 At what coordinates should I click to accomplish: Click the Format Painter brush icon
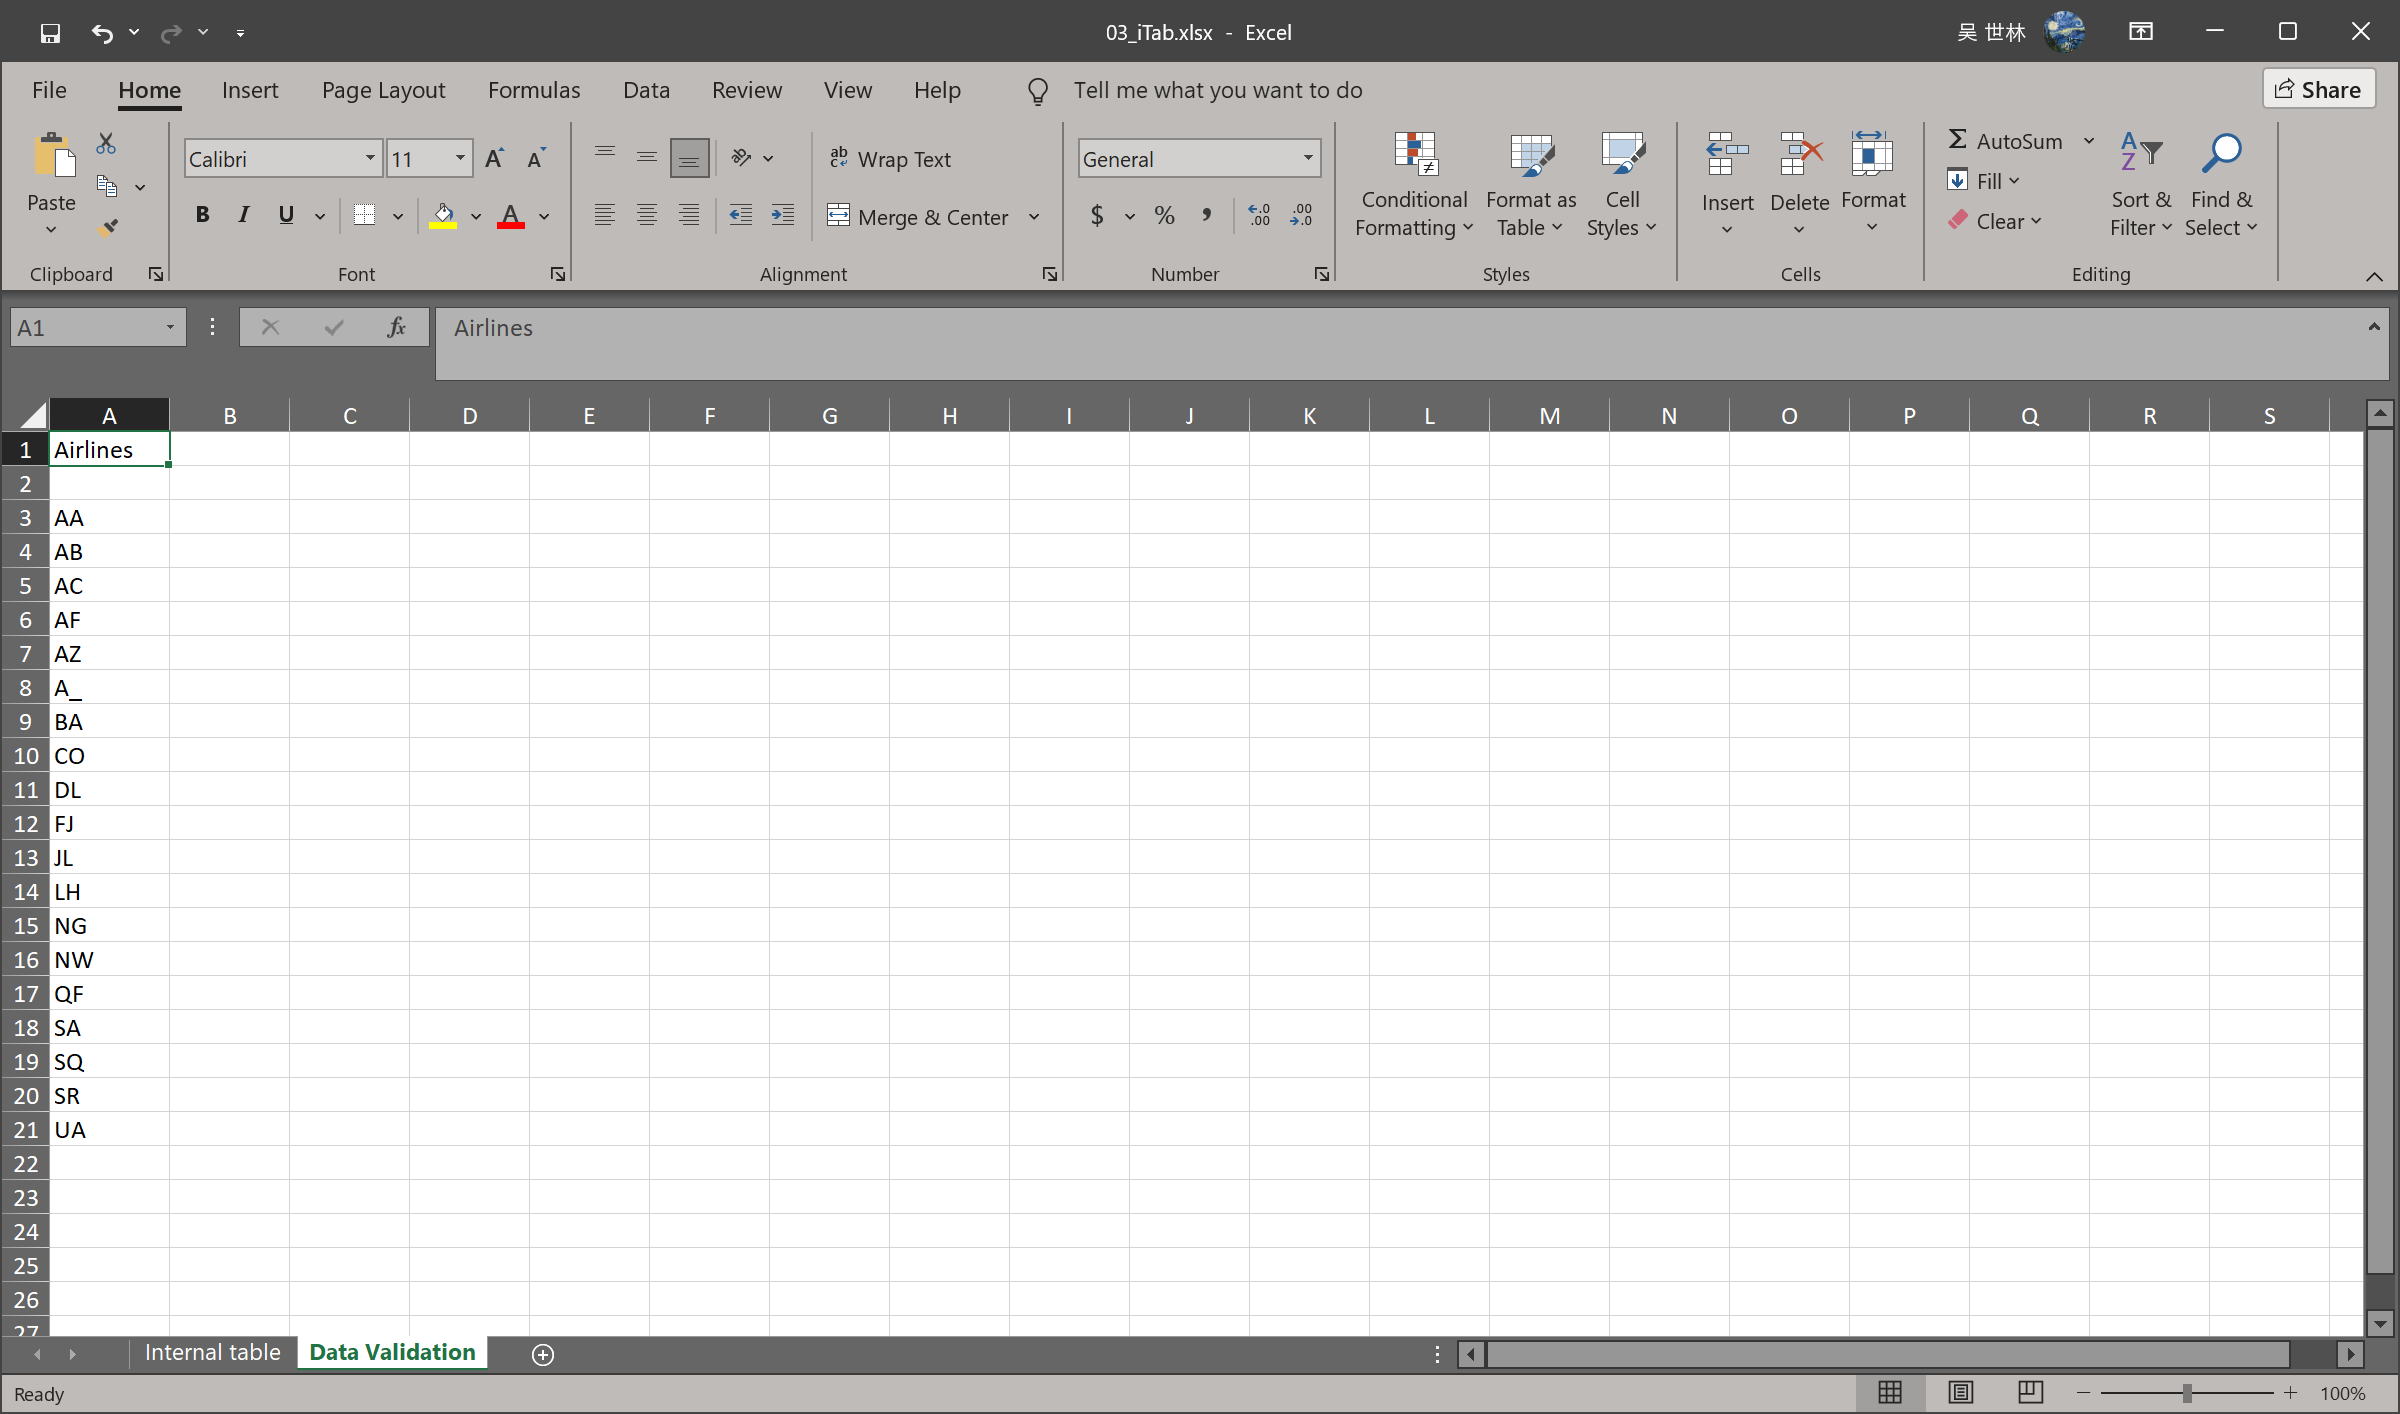click(108, 227)
